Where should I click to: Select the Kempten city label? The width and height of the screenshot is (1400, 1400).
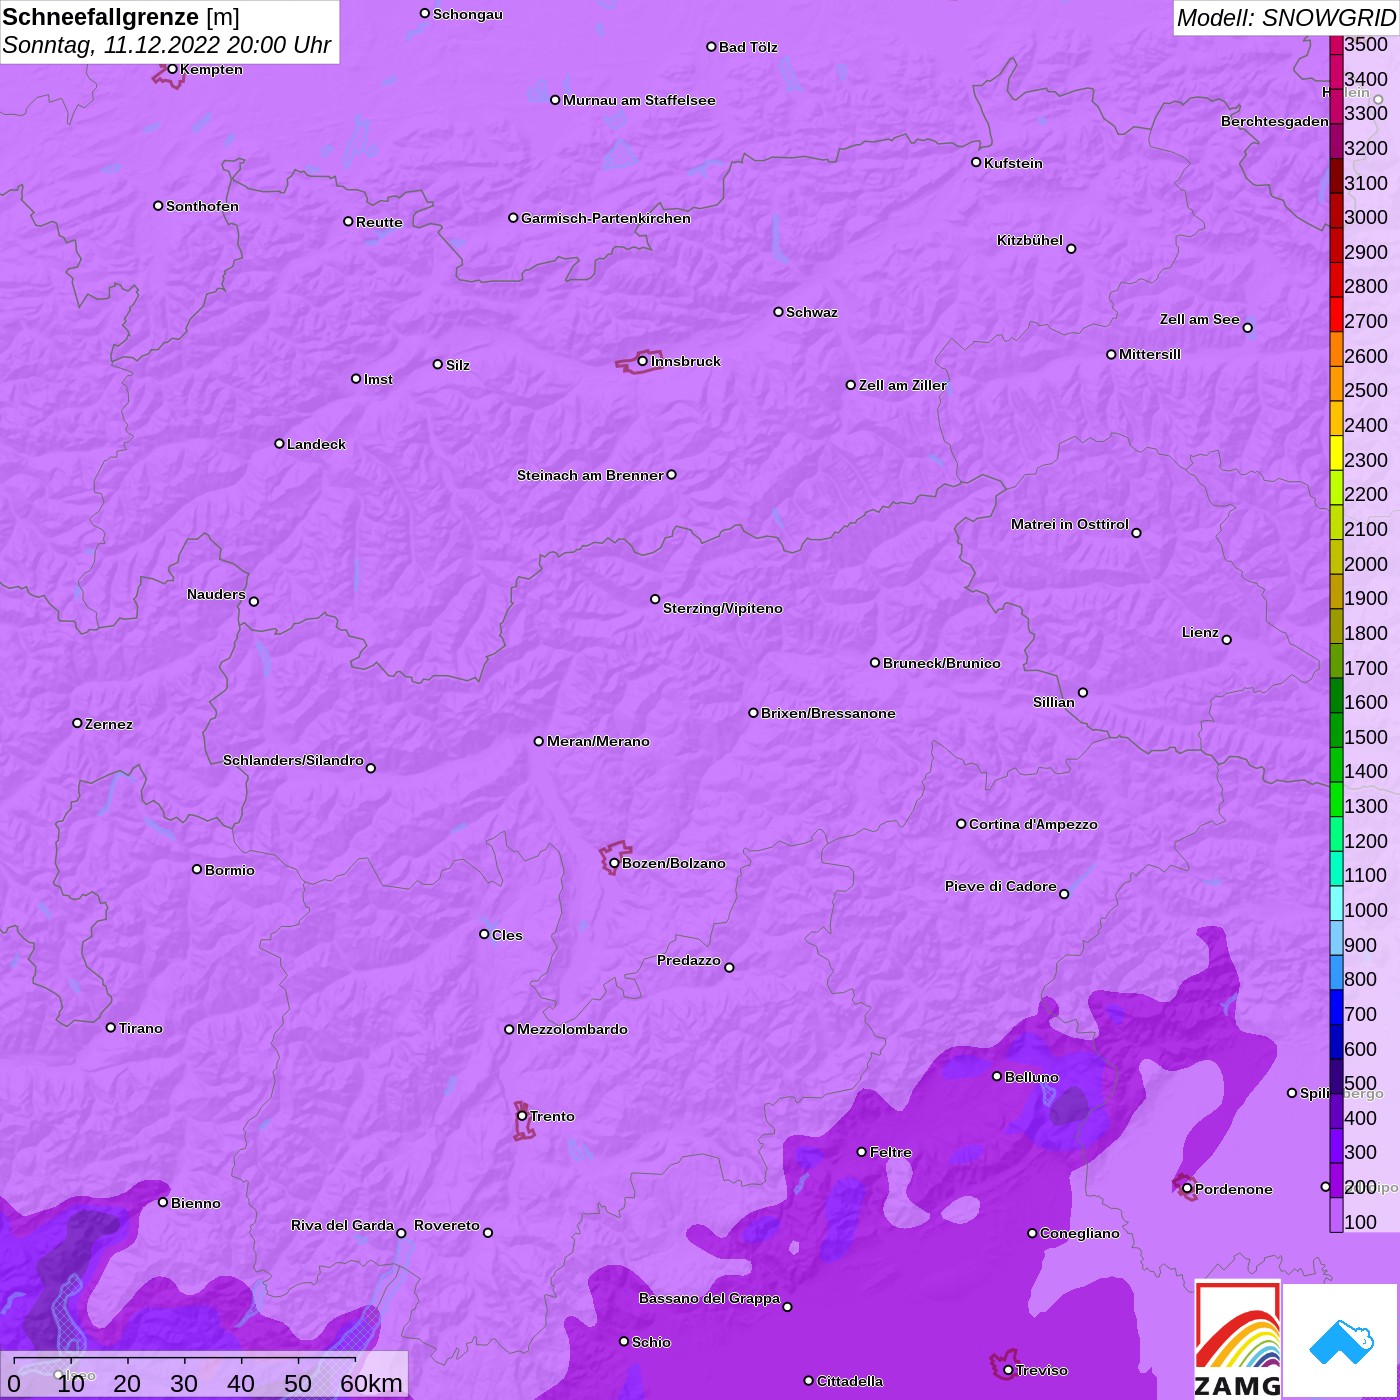(211, 69)
